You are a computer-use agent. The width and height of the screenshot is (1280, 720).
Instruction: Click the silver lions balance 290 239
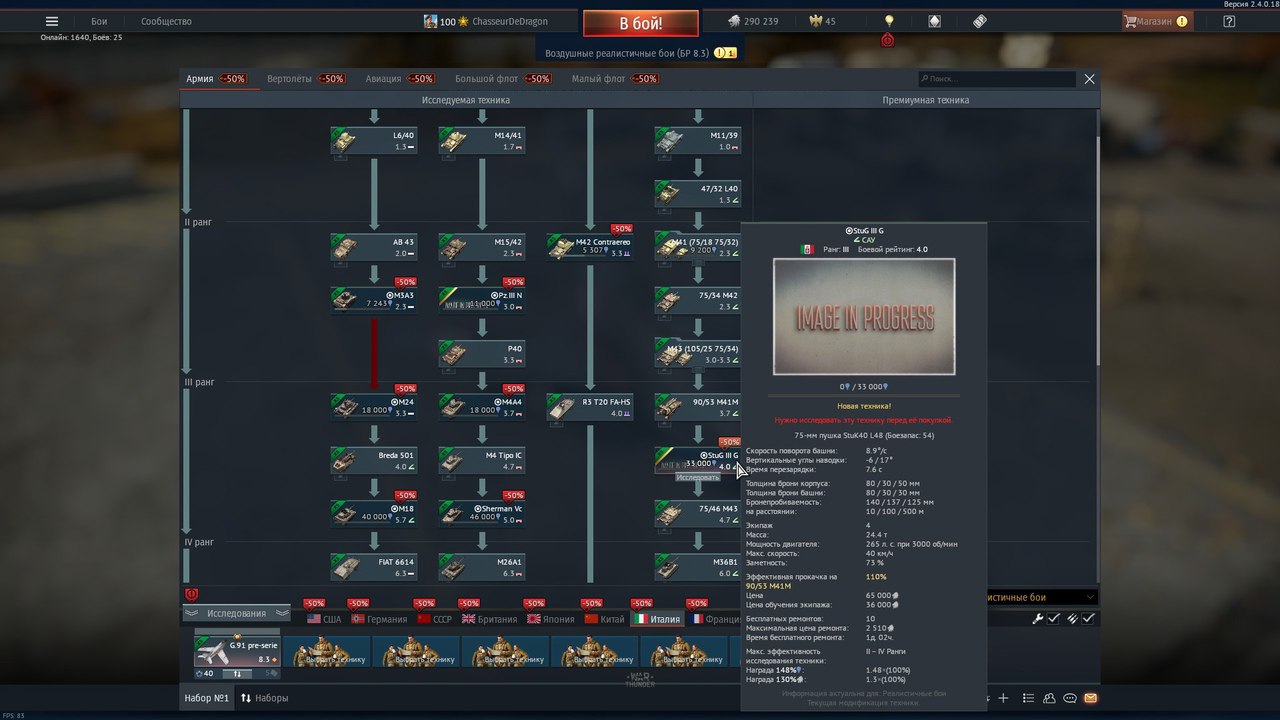pyautogui.click(x=752, y=21)
